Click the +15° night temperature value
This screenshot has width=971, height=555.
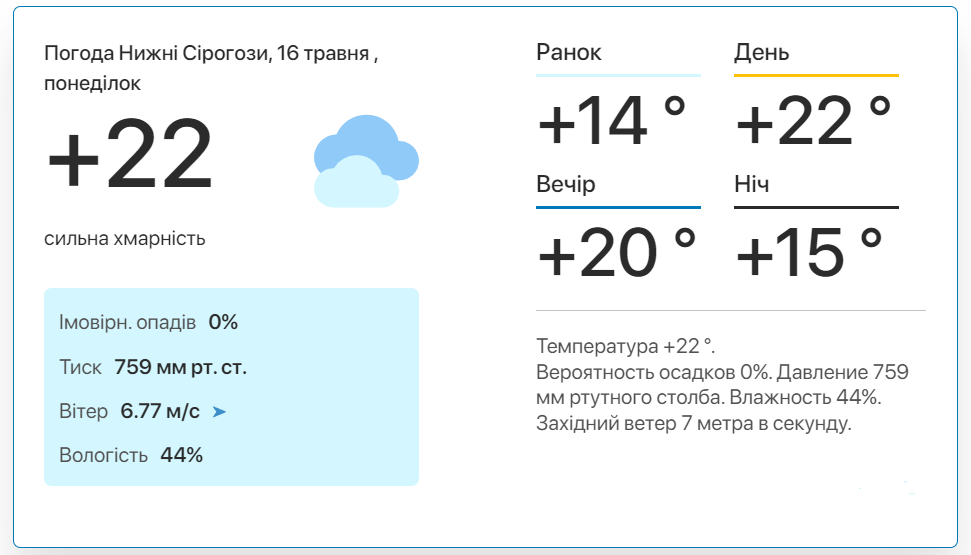click(809, 252)
